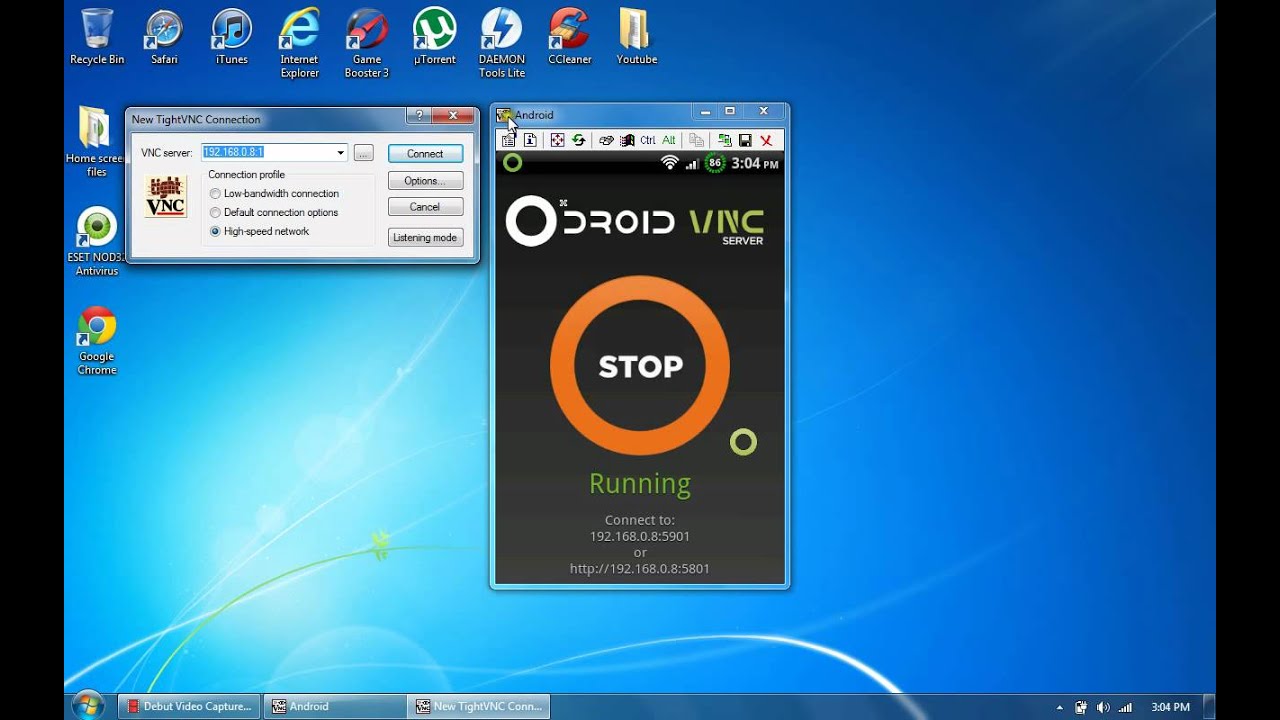Toggle Alt key in Android viewer toolbar
This screenshot has height=720, width=1280.
pos(669,140)
